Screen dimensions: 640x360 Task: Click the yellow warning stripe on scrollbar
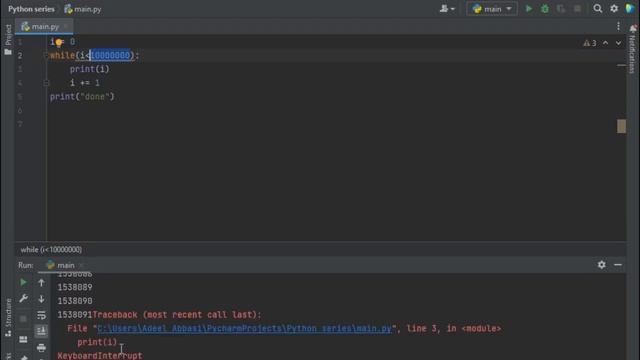point(621,126)
